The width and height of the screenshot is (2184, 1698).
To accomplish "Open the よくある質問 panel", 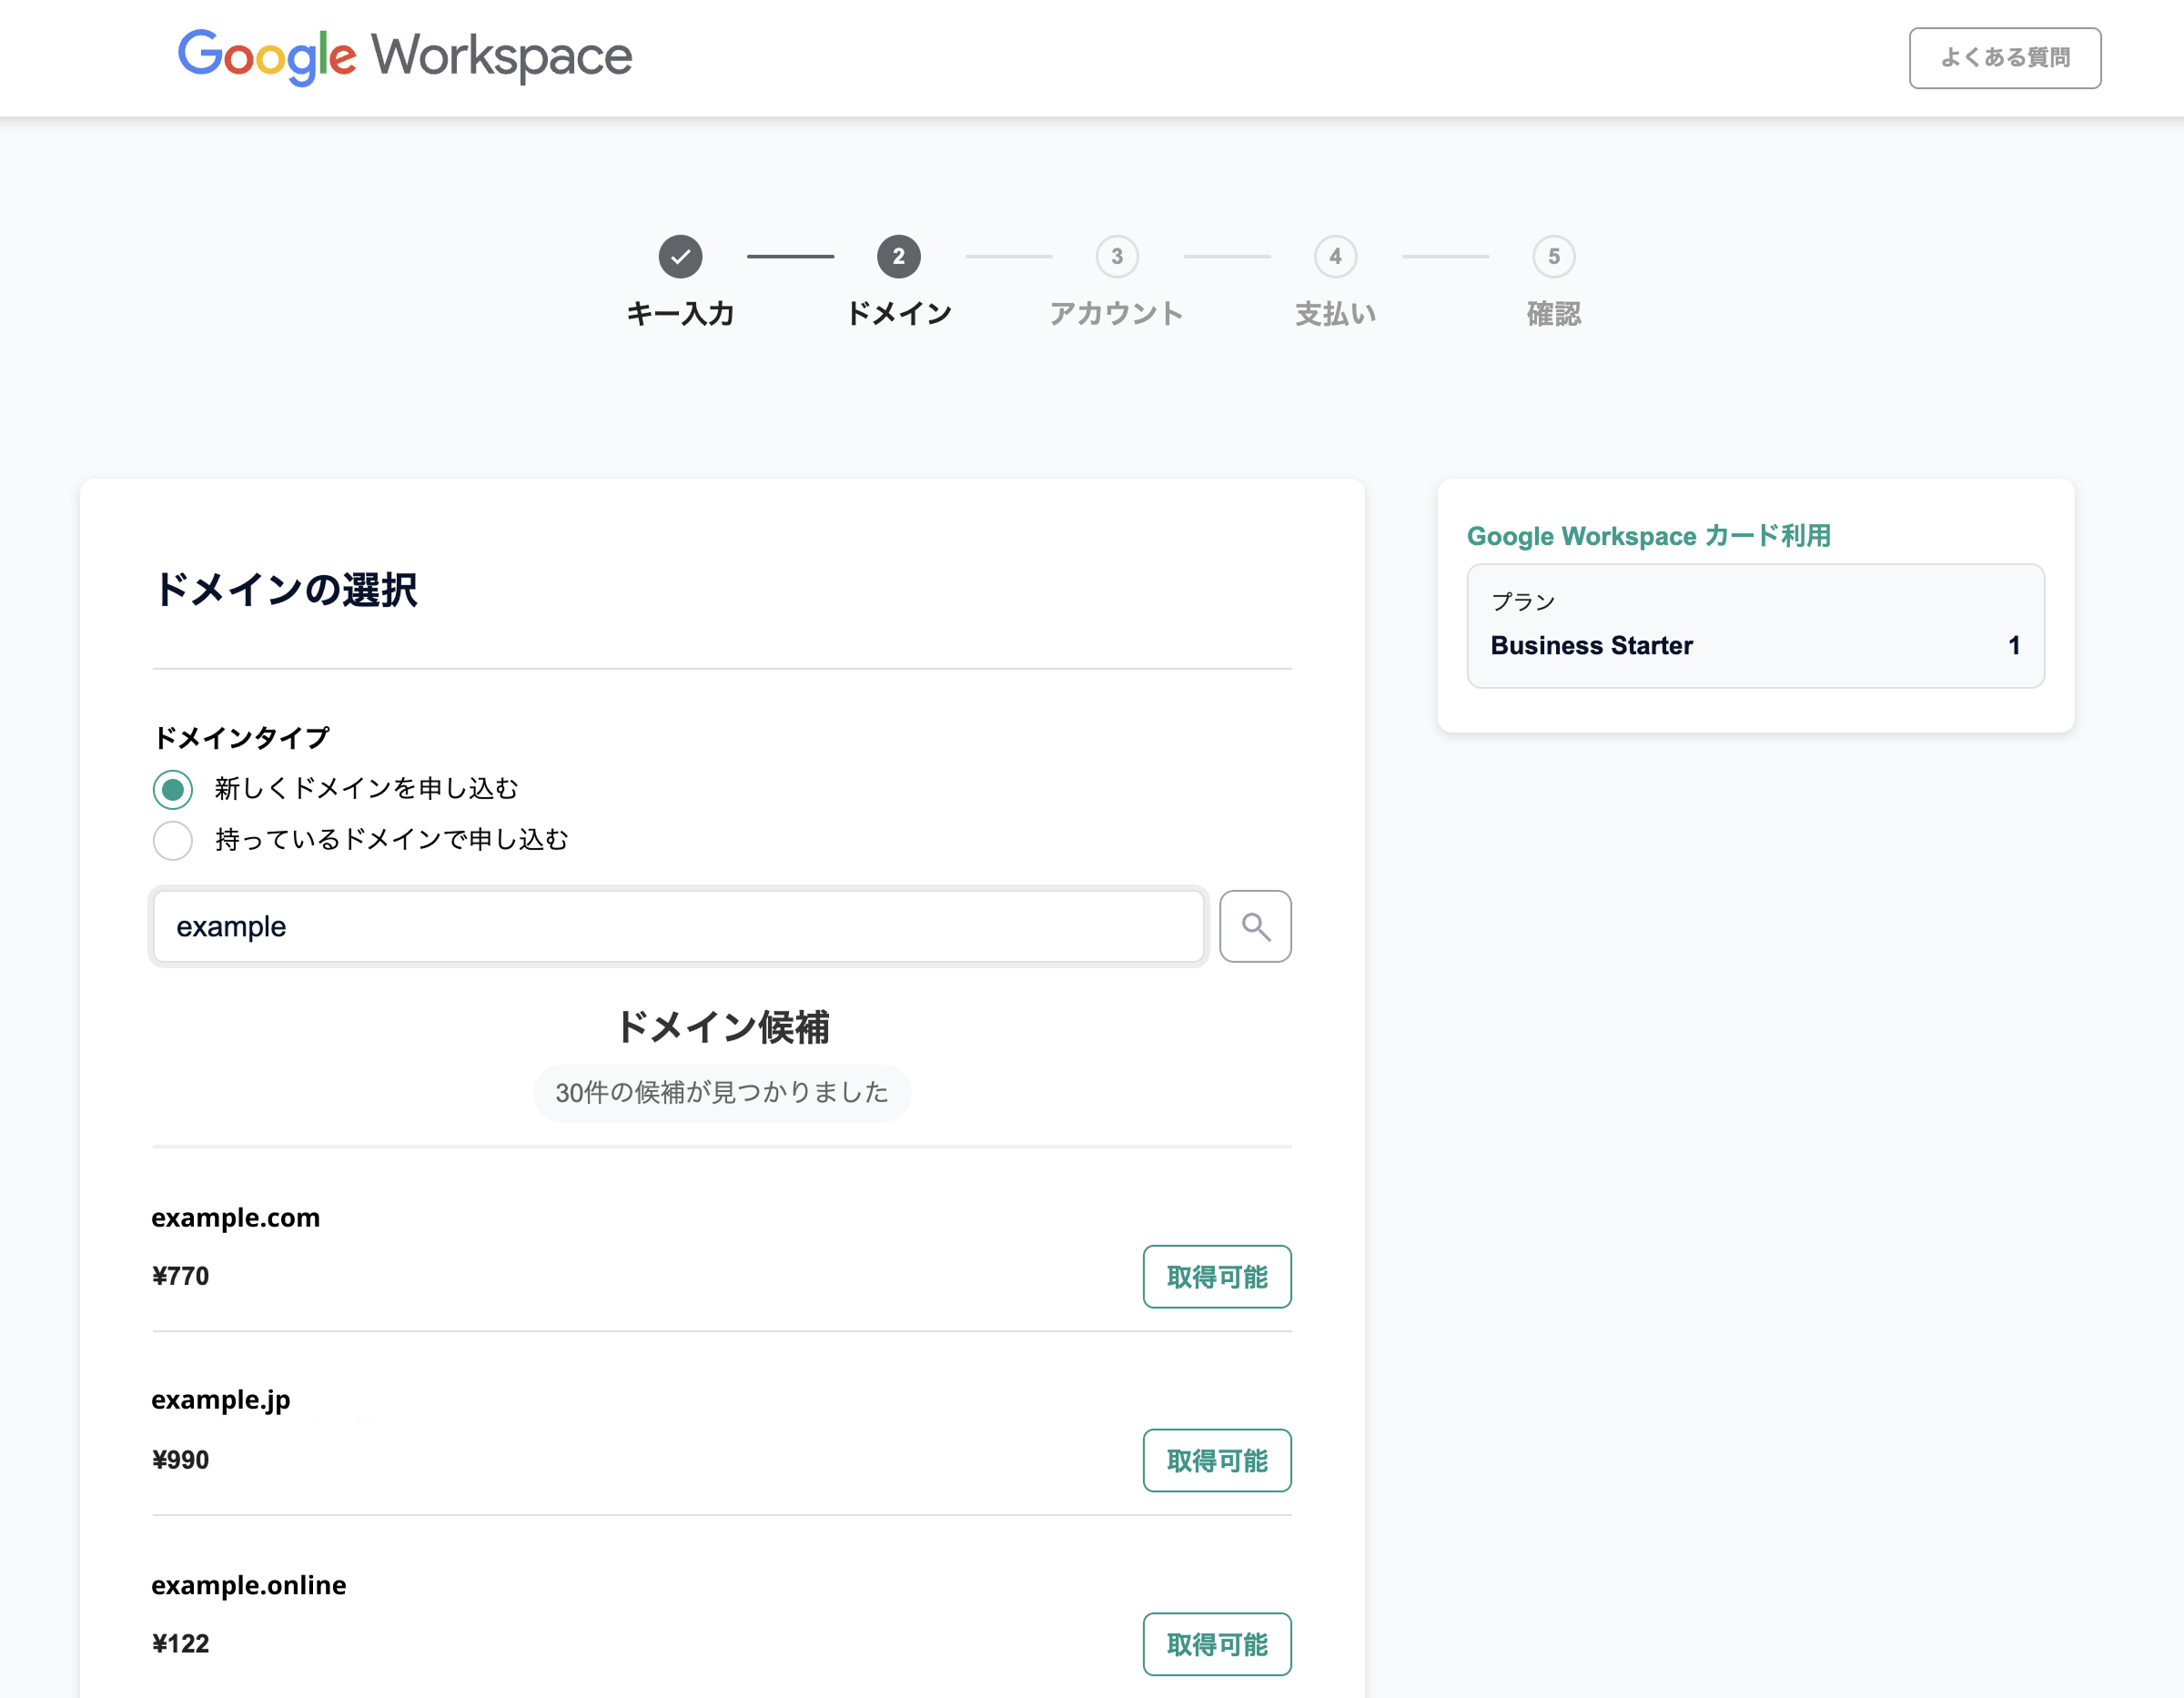I will click(2004, 57).
